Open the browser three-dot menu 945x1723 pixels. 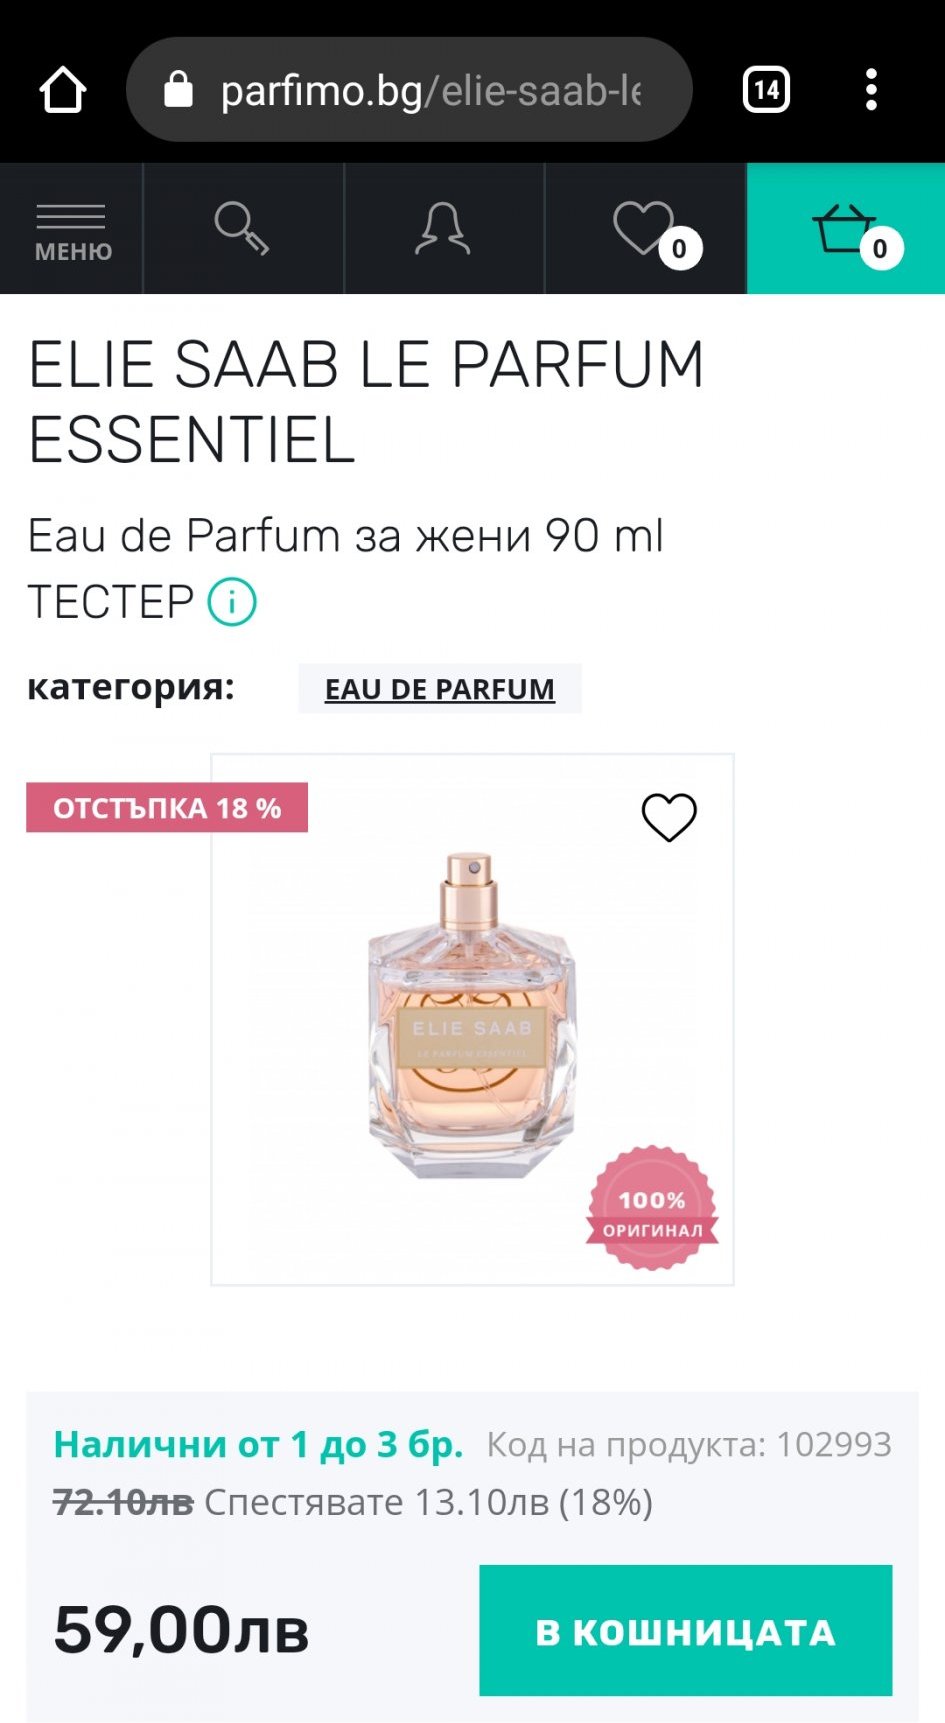coord(871,90)
